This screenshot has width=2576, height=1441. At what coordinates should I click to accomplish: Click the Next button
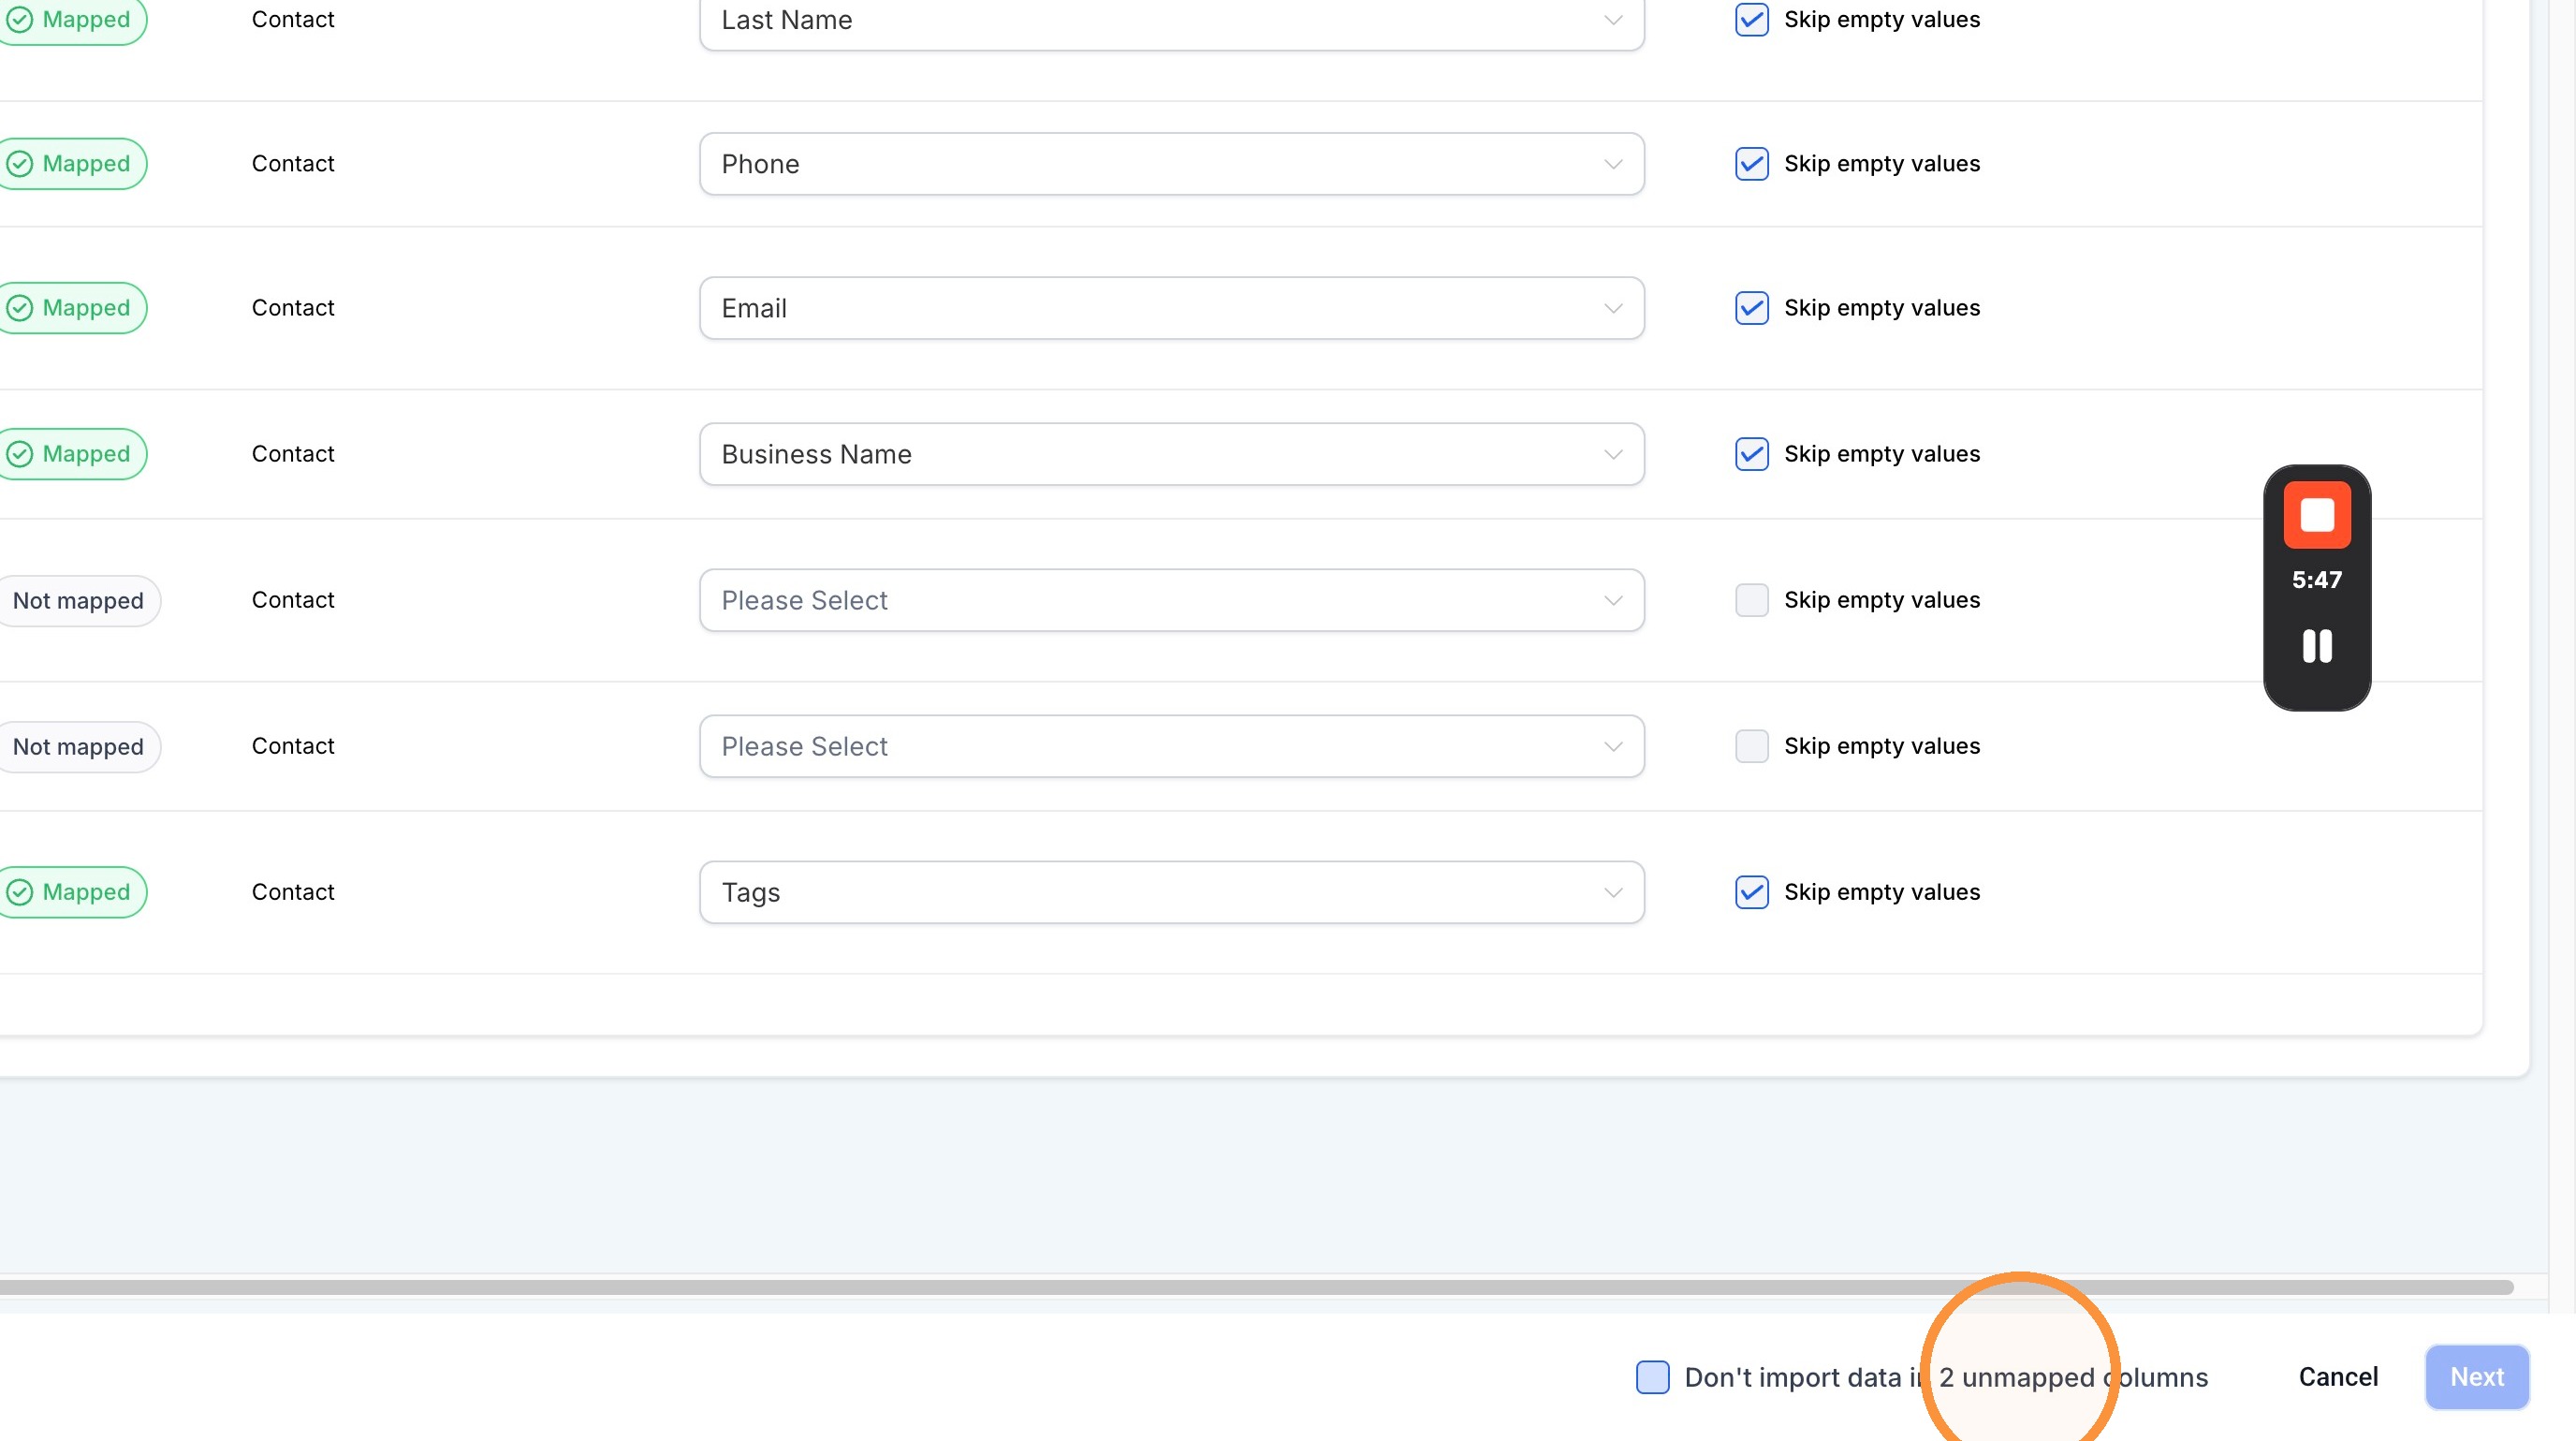[2476, 1377]
